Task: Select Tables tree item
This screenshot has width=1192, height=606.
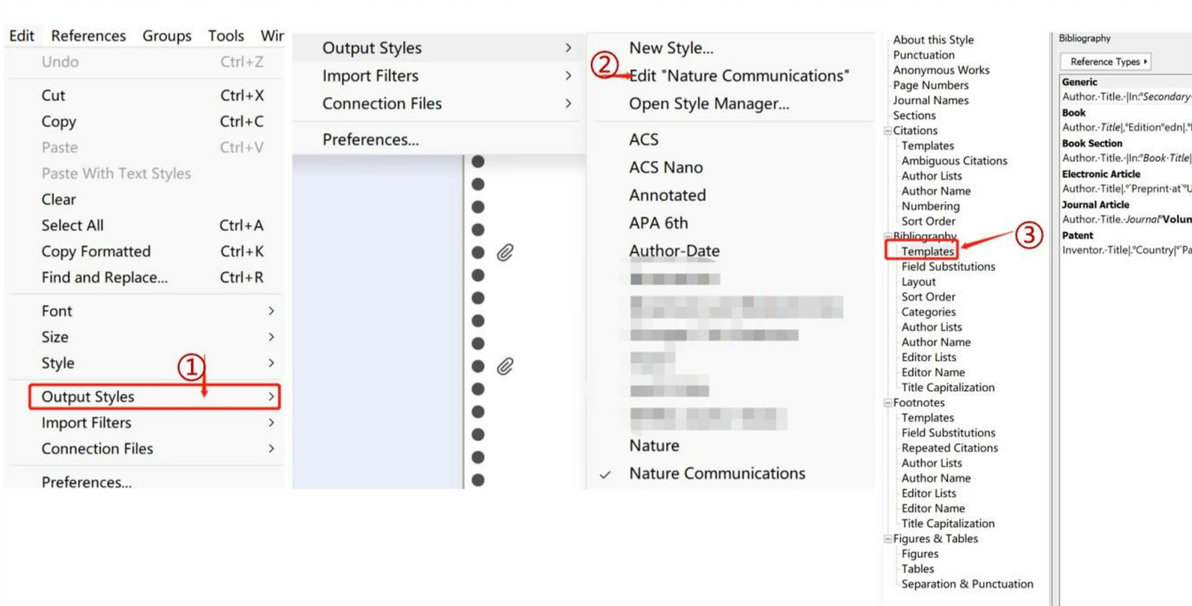Action: coord(918,569)
